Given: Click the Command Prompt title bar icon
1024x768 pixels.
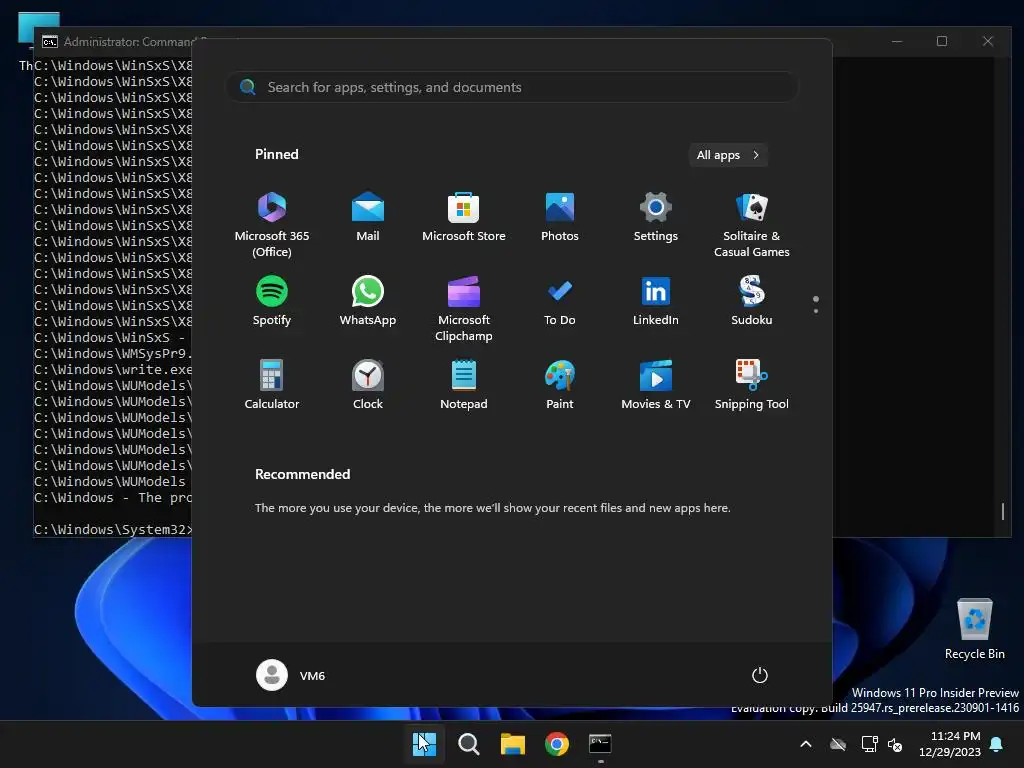Looking at the screenshot, I should (50, 42).
